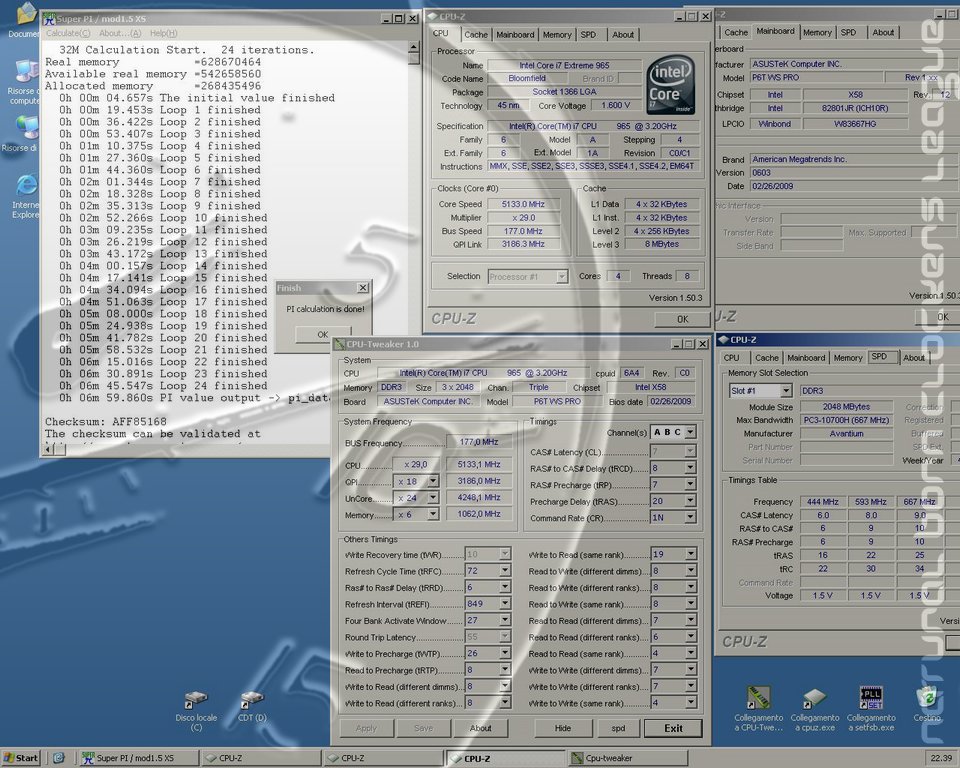Image resolution: width=960 pixels, height=768 pixels.
Task: Click the spd button in CPU-Tweaker
Action: click(x=618, y=728)
